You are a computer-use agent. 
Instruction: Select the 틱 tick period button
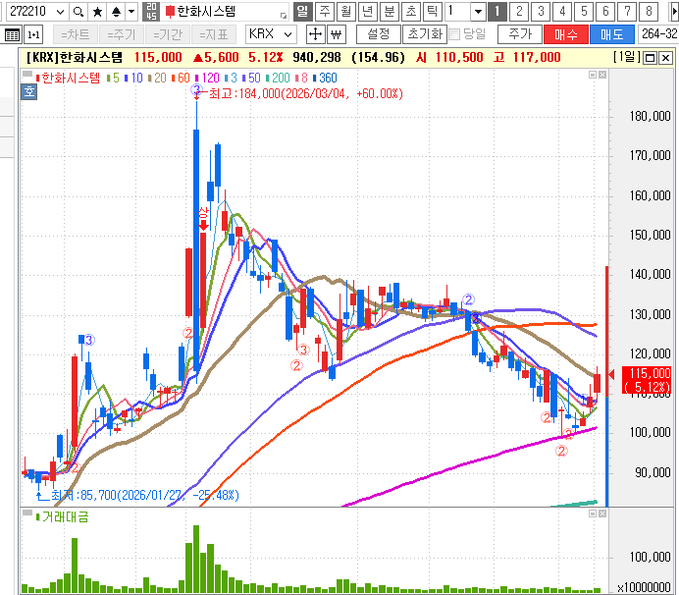coord(433,11)
